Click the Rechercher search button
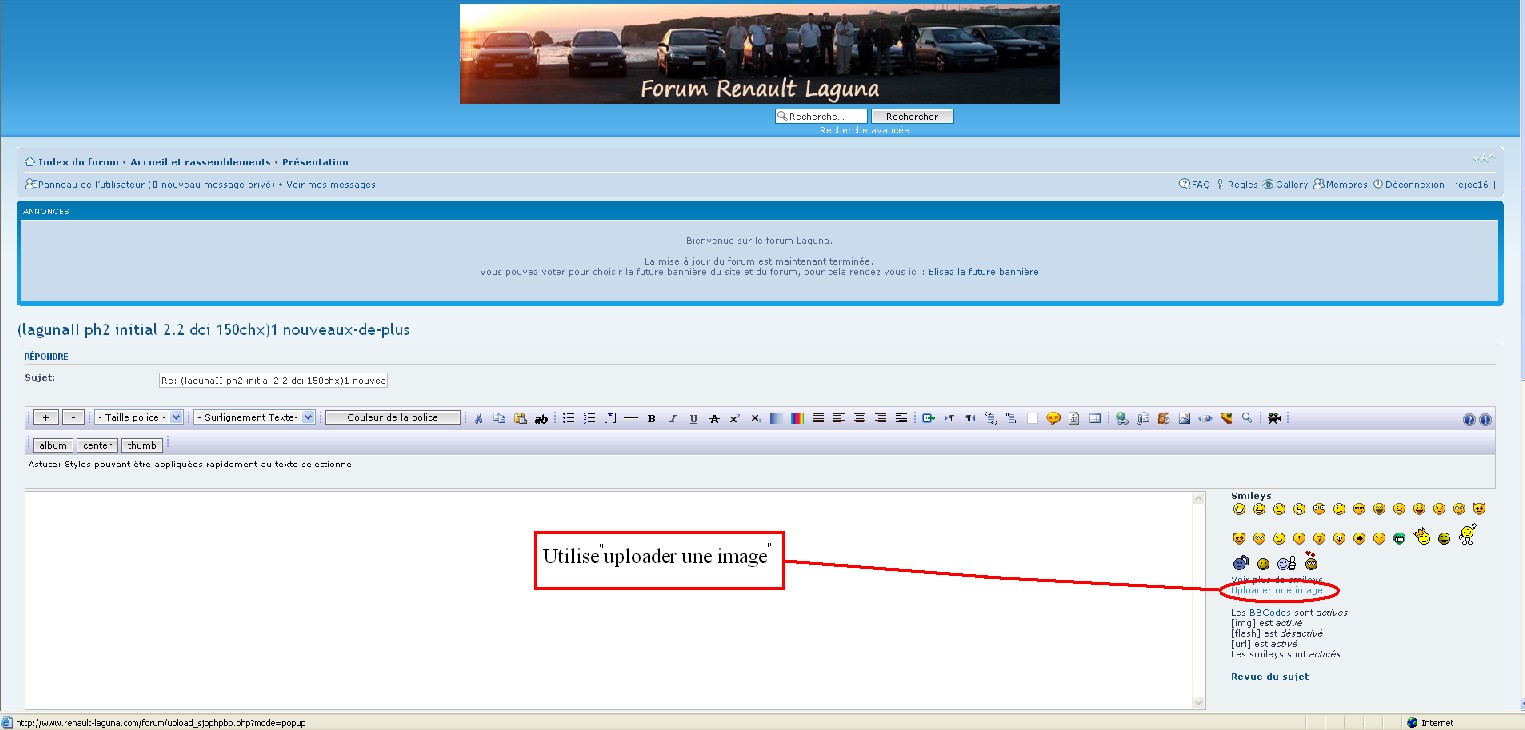The image size is (1525, 730). [x=912, y=117]
